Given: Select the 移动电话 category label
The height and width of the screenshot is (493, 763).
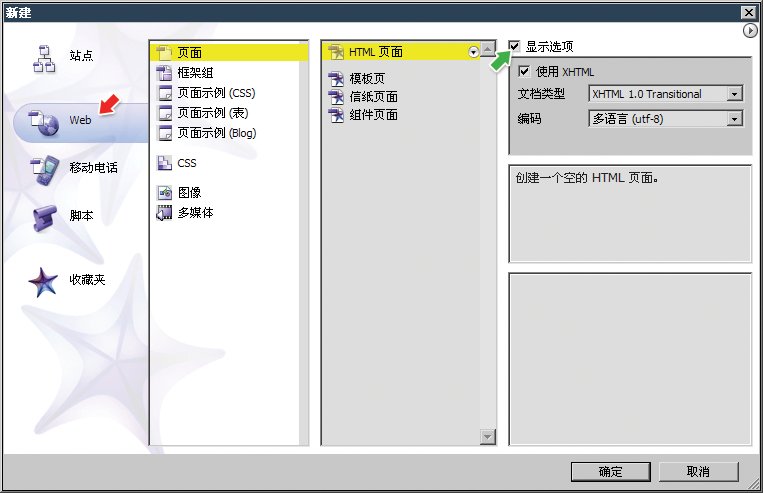Looking at the screenshot, I should (93, 168).
